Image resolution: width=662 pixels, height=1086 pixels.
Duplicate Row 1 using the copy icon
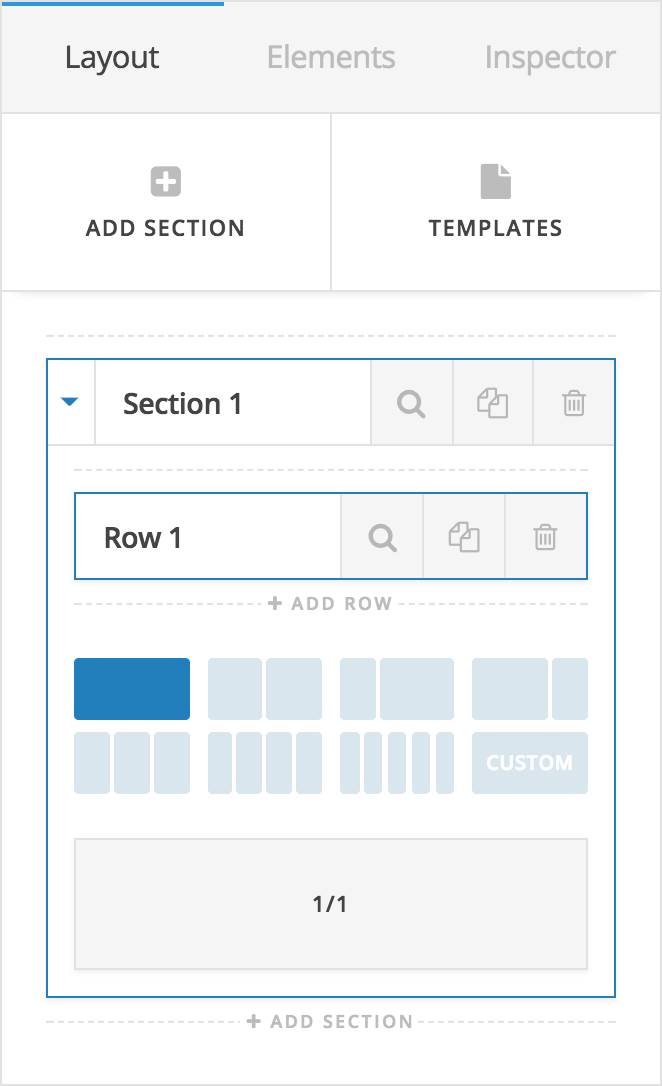464,536
